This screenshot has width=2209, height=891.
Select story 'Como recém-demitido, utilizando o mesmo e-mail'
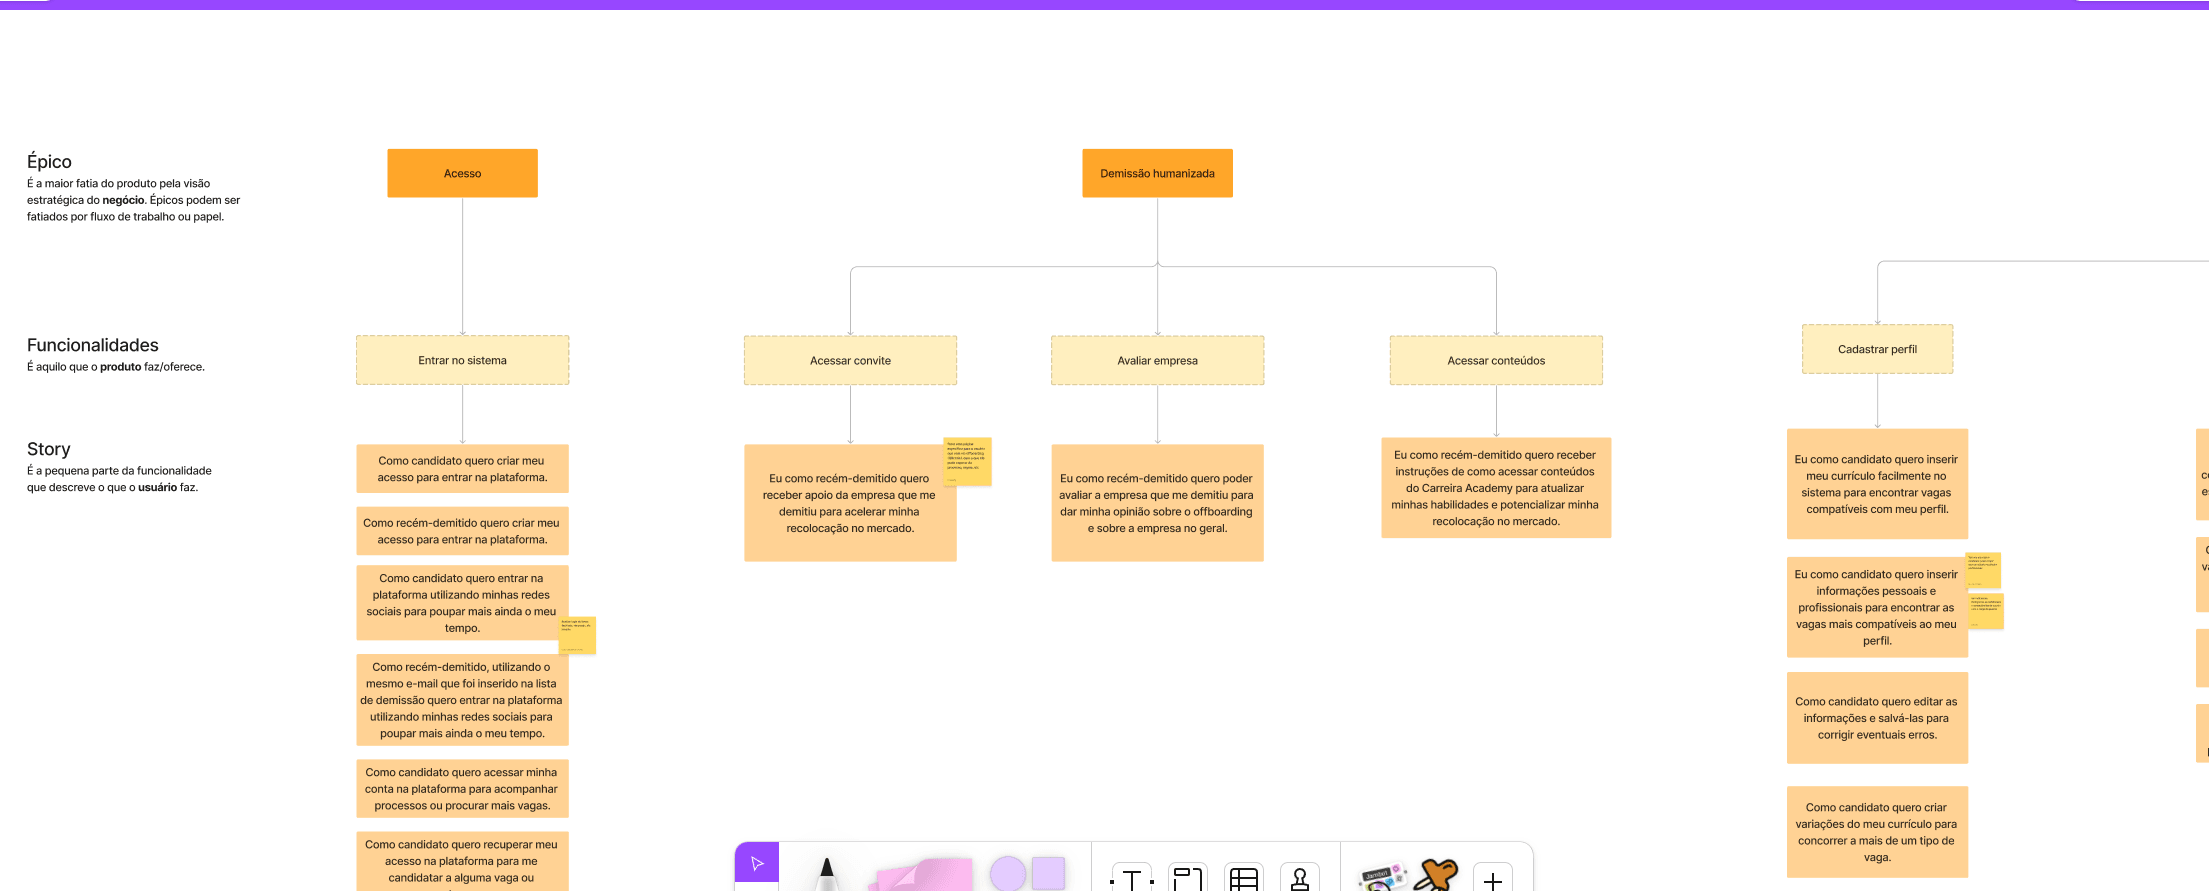tap(462, 700)
